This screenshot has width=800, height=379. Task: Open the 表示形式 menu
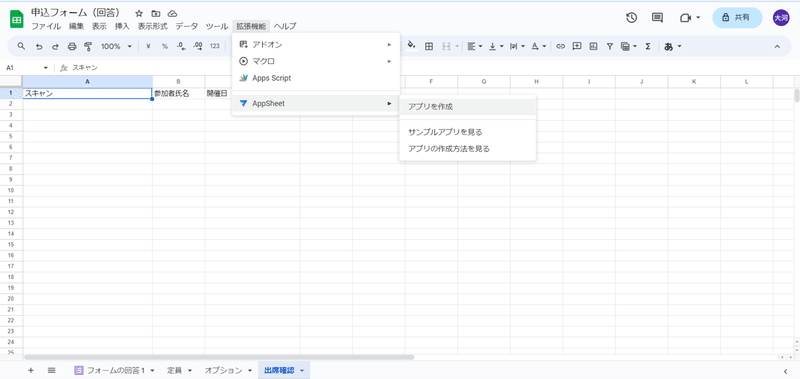point(153,26)
